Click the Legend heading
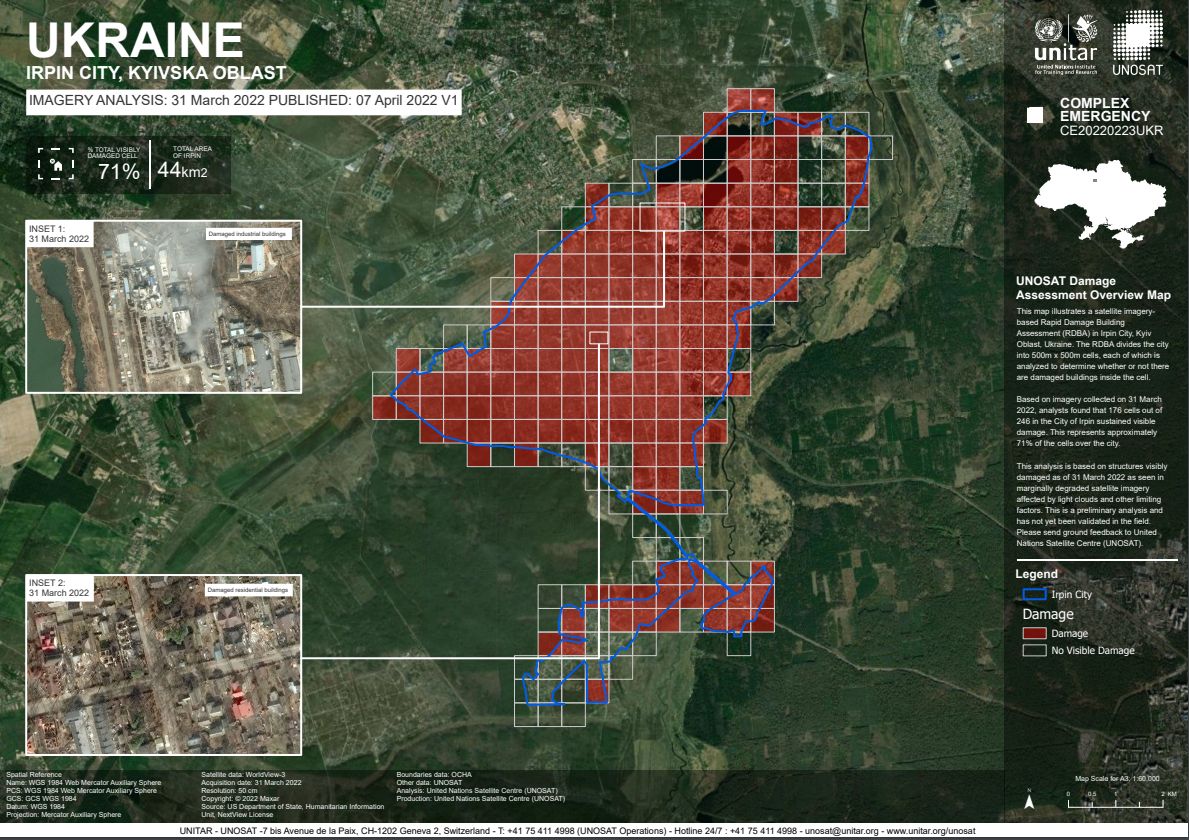1189x840 pixels. click(1036, 574)
